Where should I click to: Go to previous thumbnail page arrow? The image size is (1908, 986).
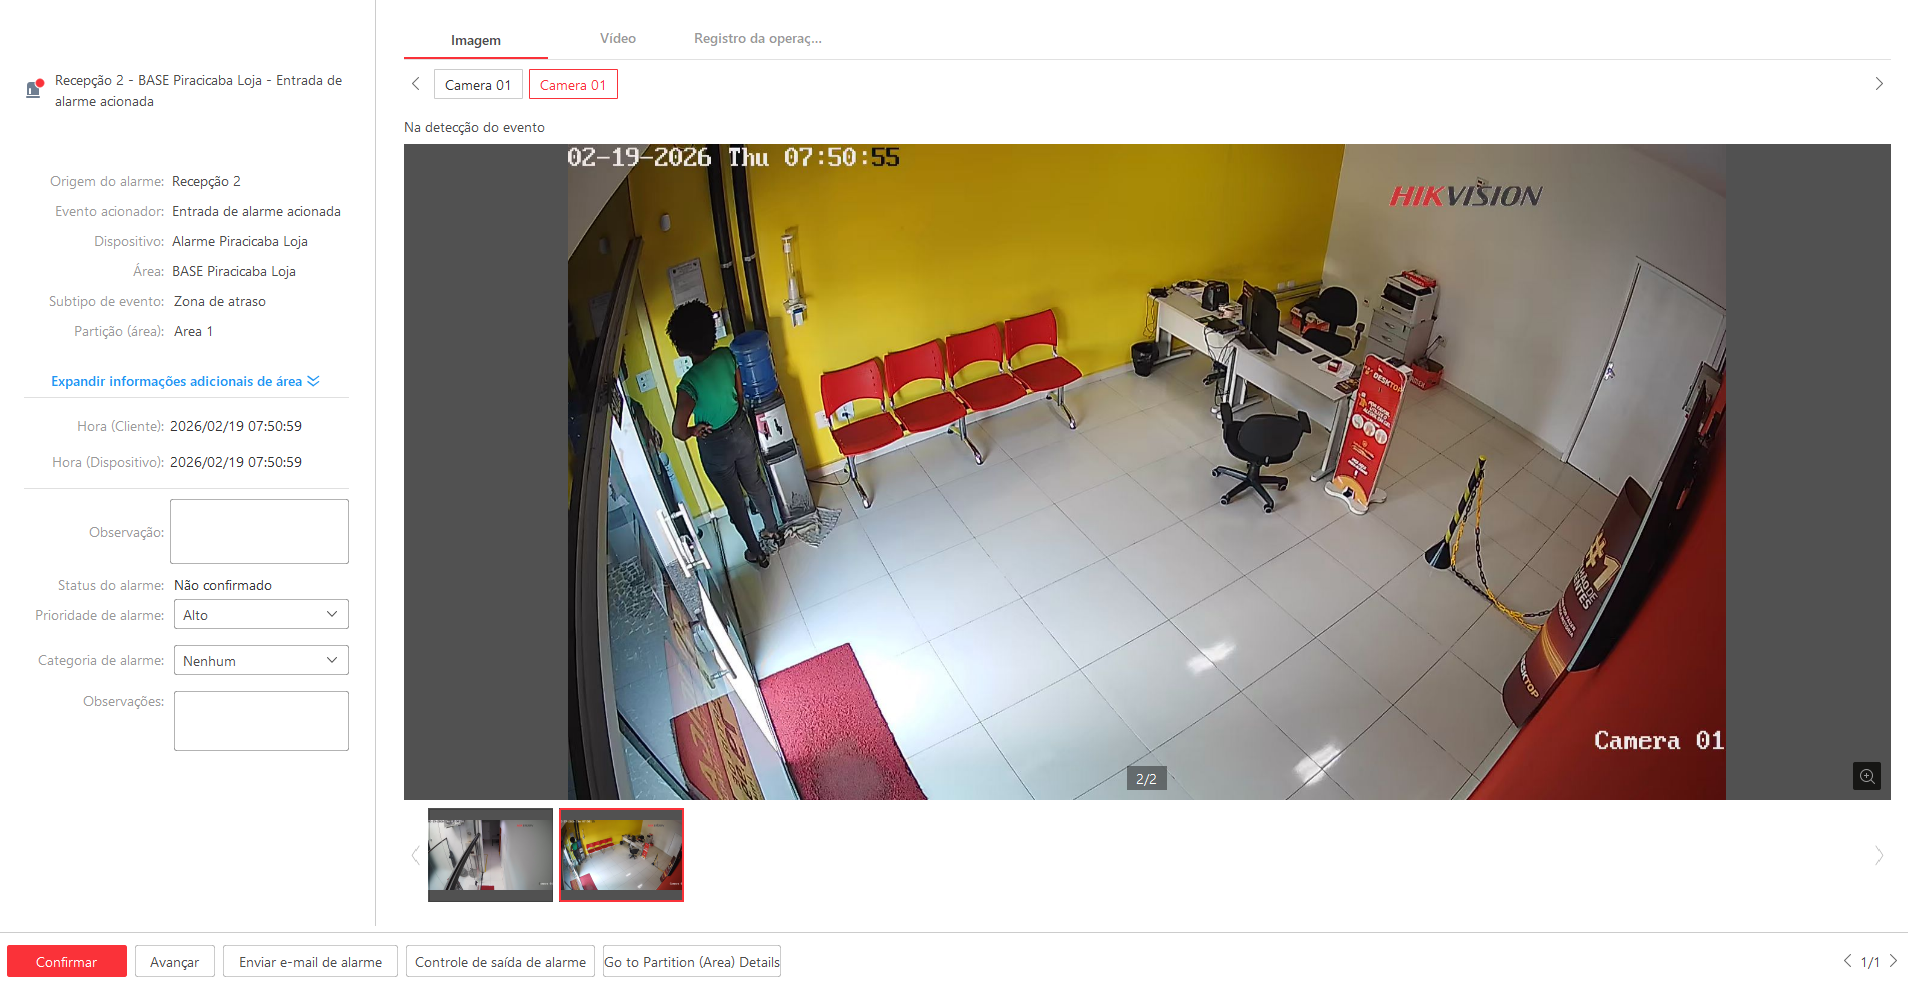(x=416, y=855)
